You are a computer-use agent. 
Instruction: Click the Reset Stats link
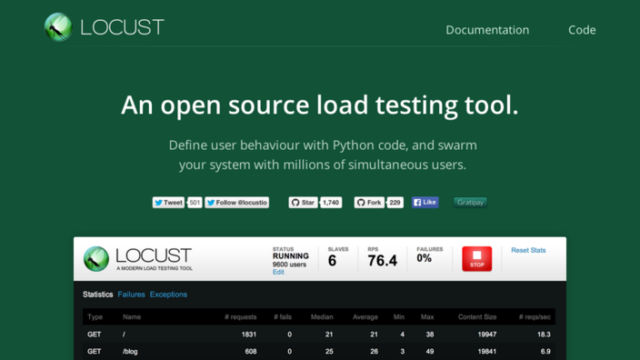tap(528, 250)
